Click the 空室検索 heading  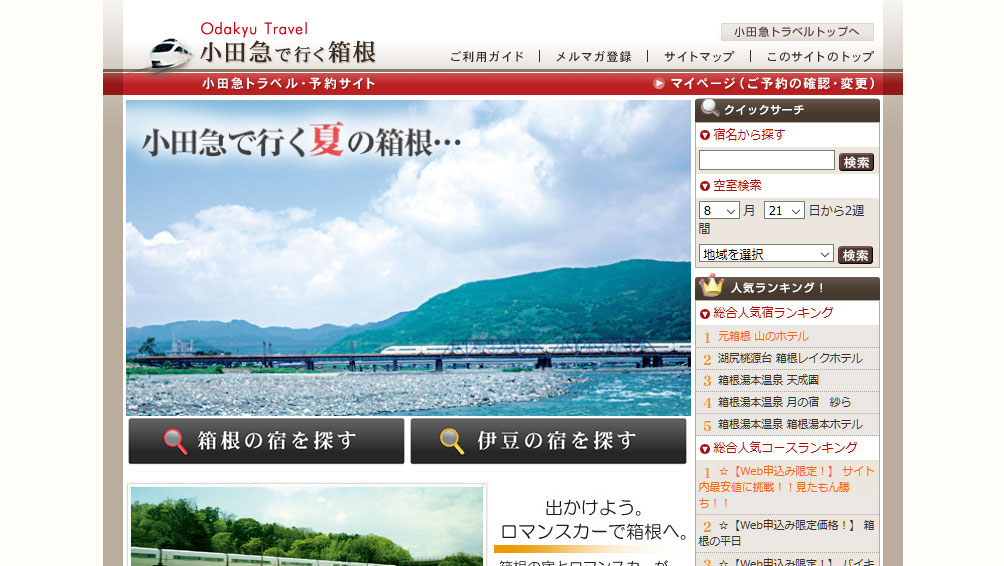point(737,186)
